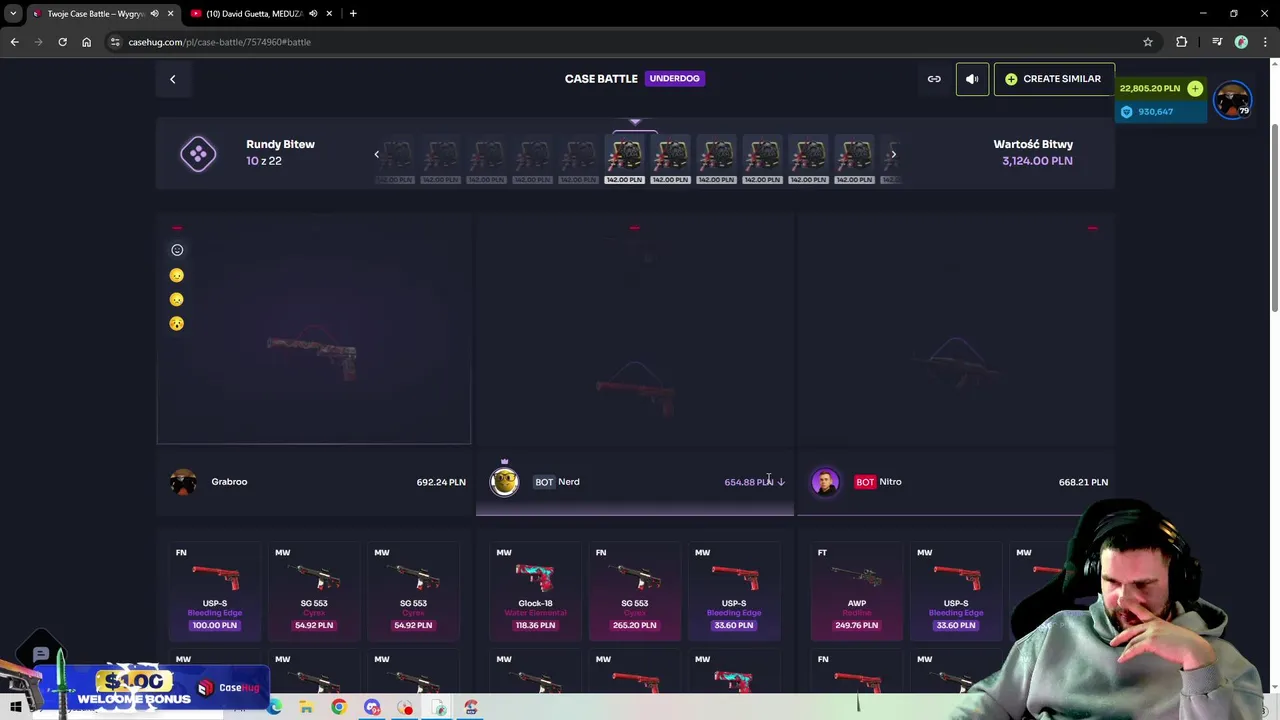This screenshot has height=720, width=1280.
Task: Send the first yellow emoji reaction
Action: 177,275
